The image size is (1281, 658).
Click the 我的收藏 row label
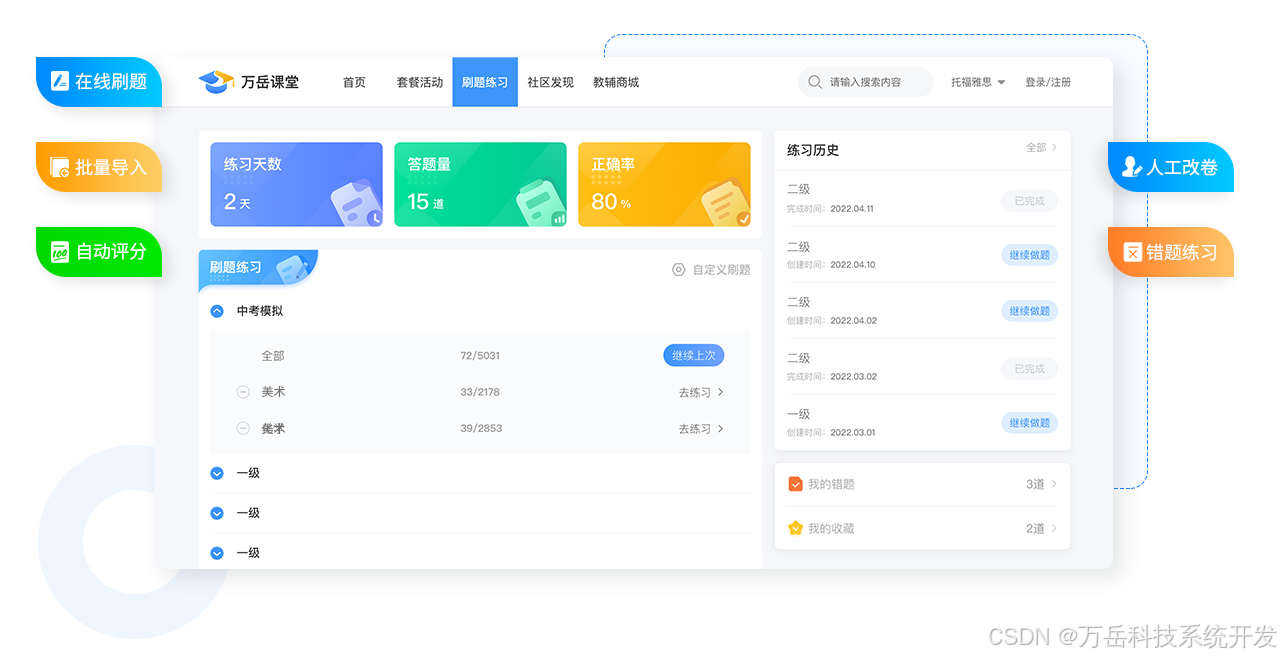831,528
